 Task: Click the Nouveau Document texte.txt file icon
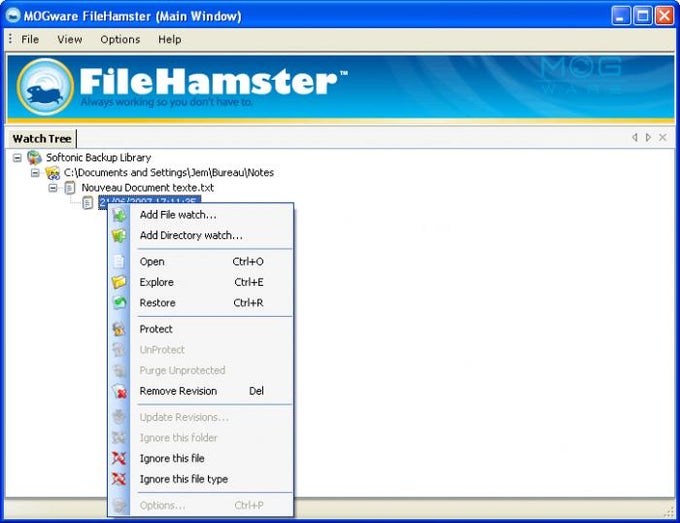[70, 188]
